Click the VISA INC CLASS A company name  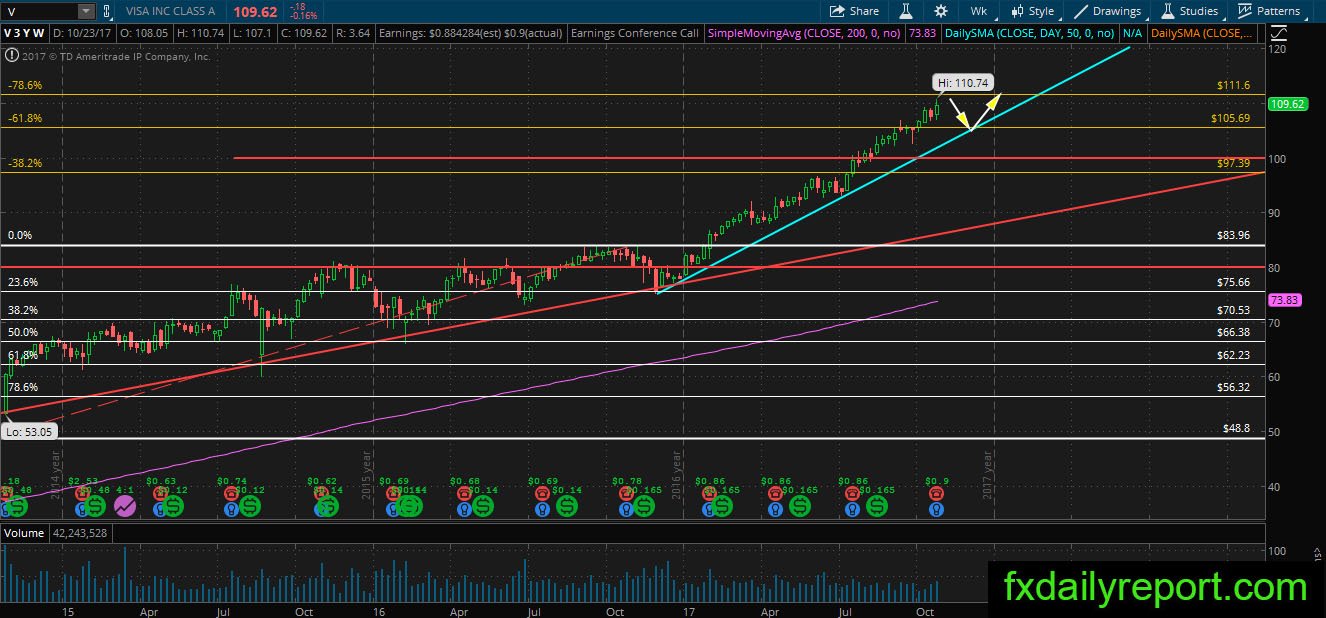click(x=172, y=11)
